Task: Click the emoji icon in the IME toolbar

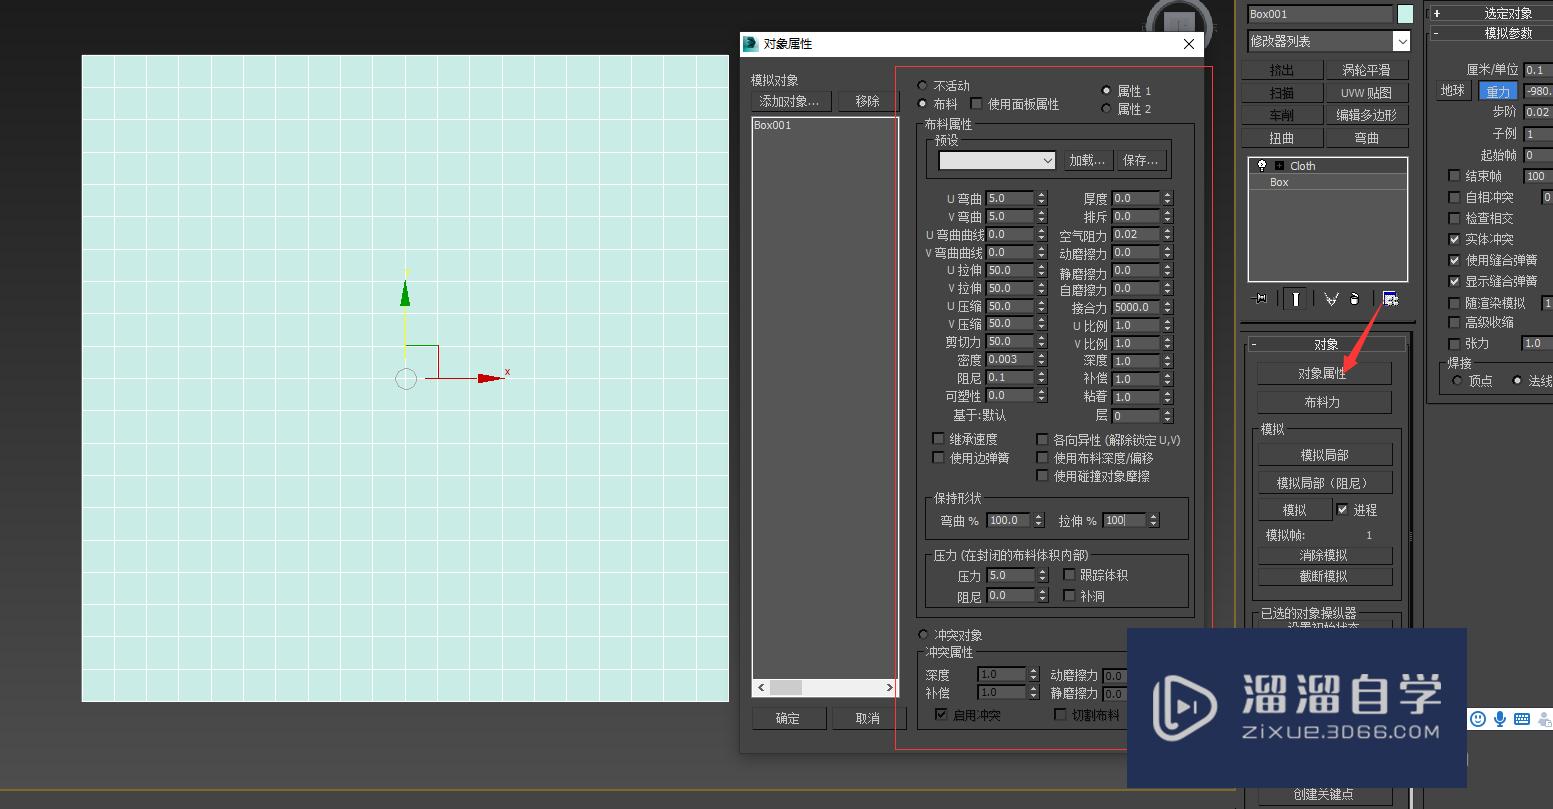Action: (x=1478, y=718)
